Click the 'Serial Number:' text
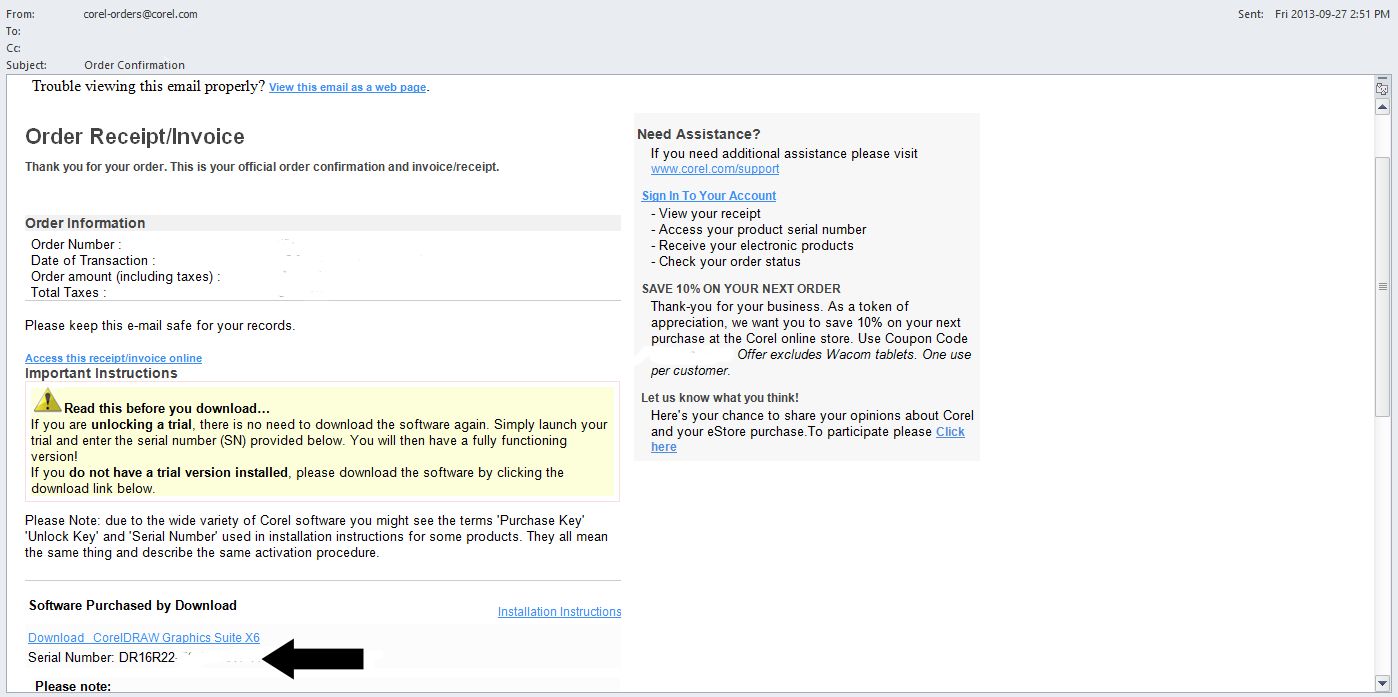 [x=72, y=658]
